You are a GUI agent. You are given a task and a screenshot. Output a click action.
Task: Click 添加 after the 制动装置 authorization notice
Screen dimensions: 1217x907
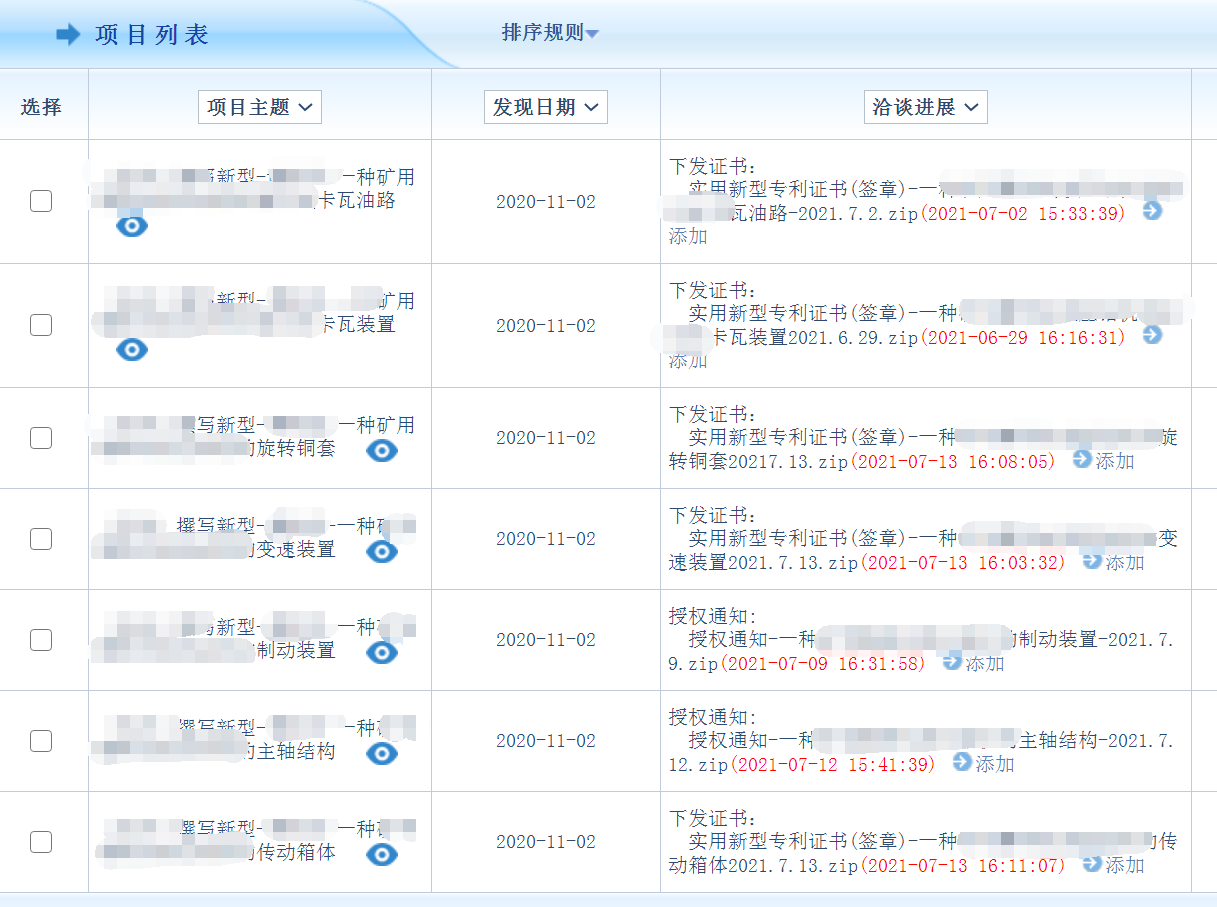(984, 663)
